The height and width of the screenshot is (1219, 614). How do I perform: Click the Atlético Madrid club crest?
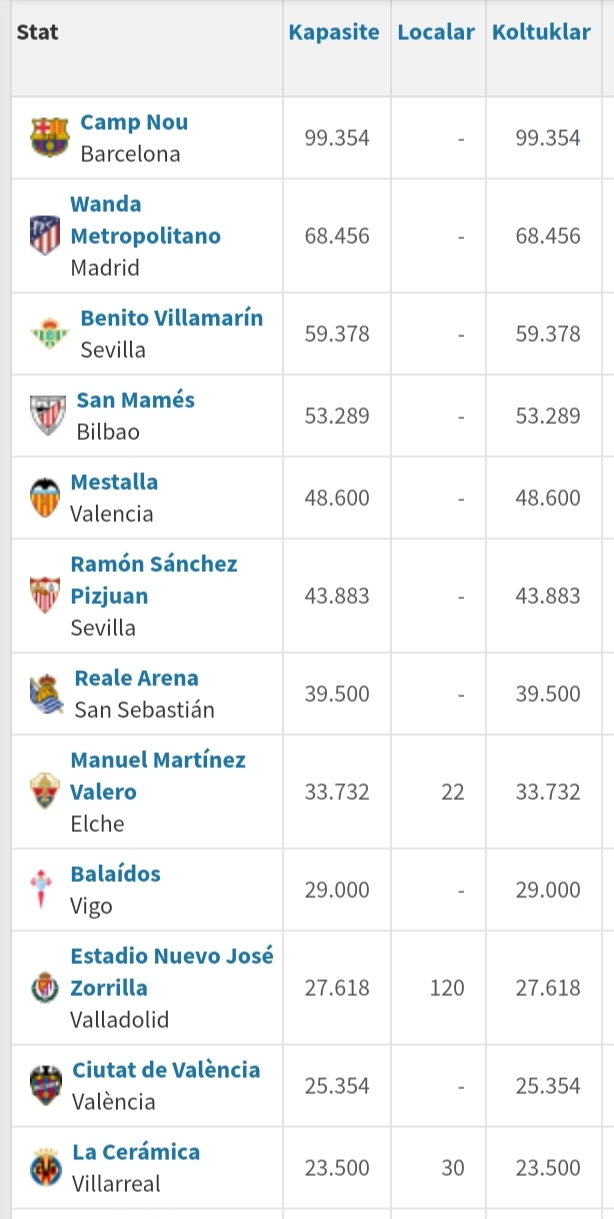[45, 236]
